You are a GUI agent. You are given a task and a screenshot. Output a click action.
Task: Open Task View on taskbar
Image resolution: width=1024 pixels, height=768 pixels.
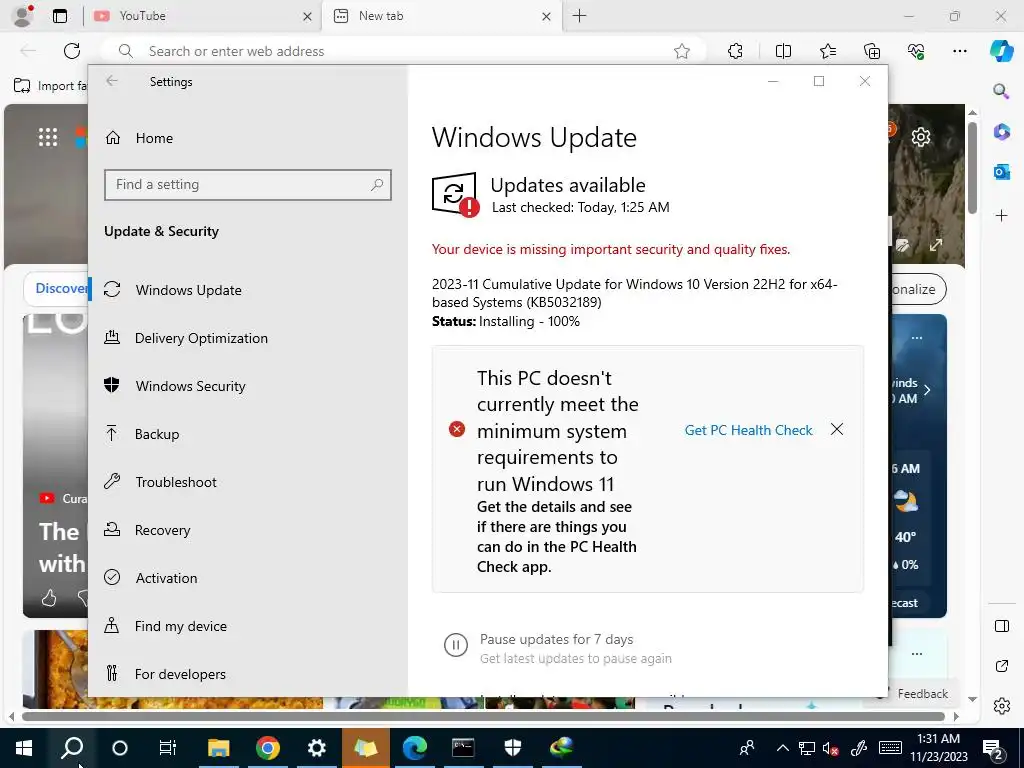[168, 748]
